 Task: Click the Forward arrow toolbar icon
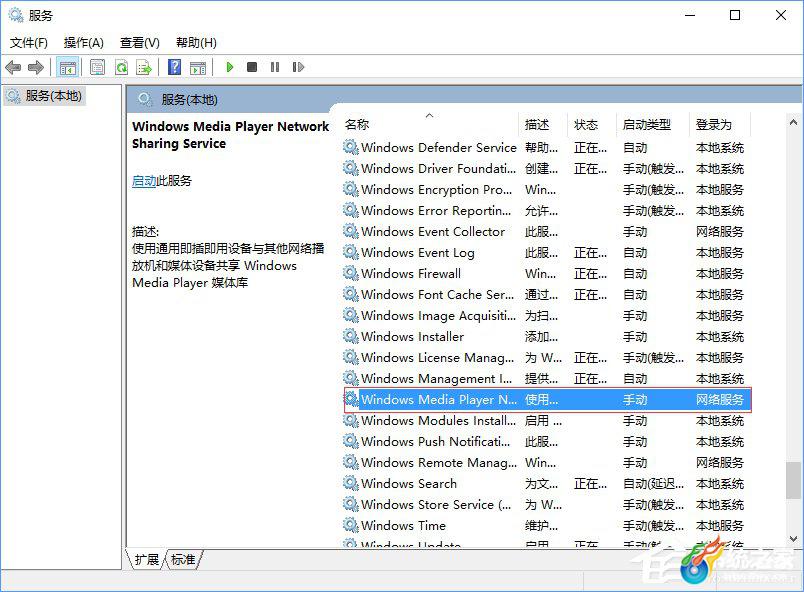[x=35, y=67]
